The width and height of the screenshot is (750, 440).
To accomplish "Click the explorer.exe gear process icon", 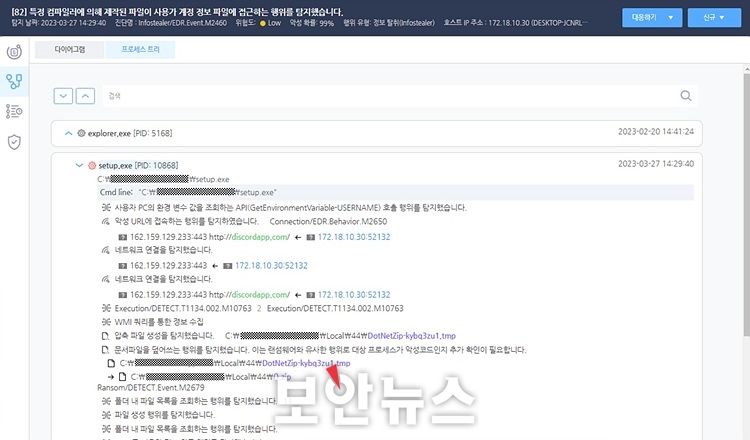I will [x=81, y=133].
